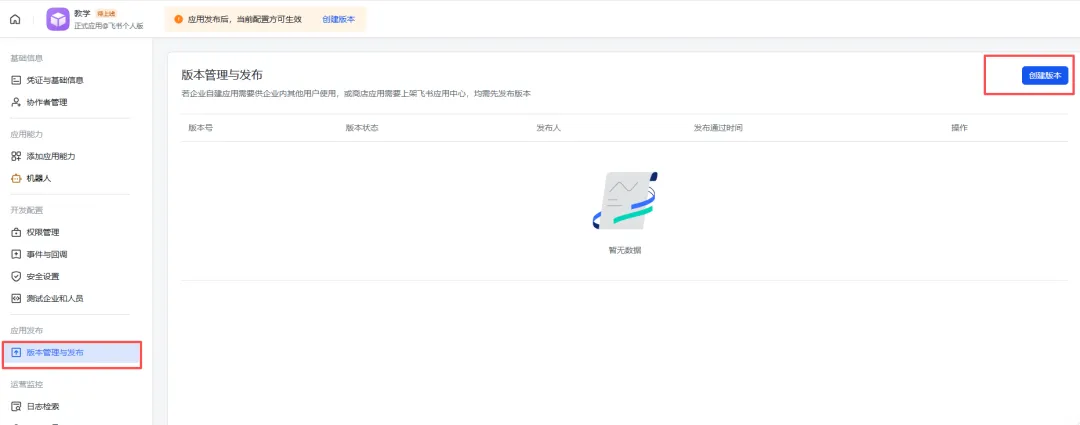Click the 机器人 robot icon
Image resolution: width=1080 pixels, height=425 pixels.
tap(17, 178)
